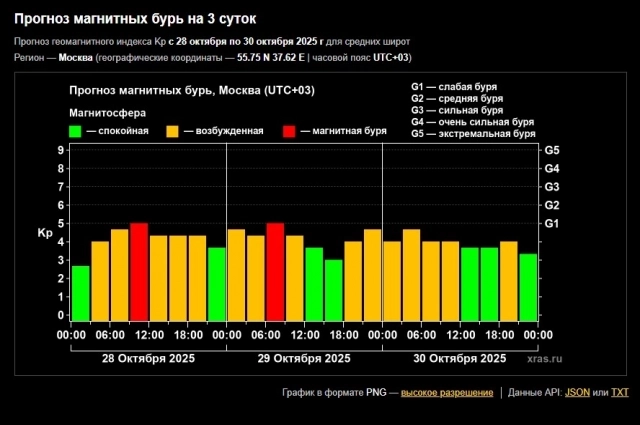This screenshot has height=425, width=640.
Task: Select the red storm bar on 29 October
Action: (275, 271)
